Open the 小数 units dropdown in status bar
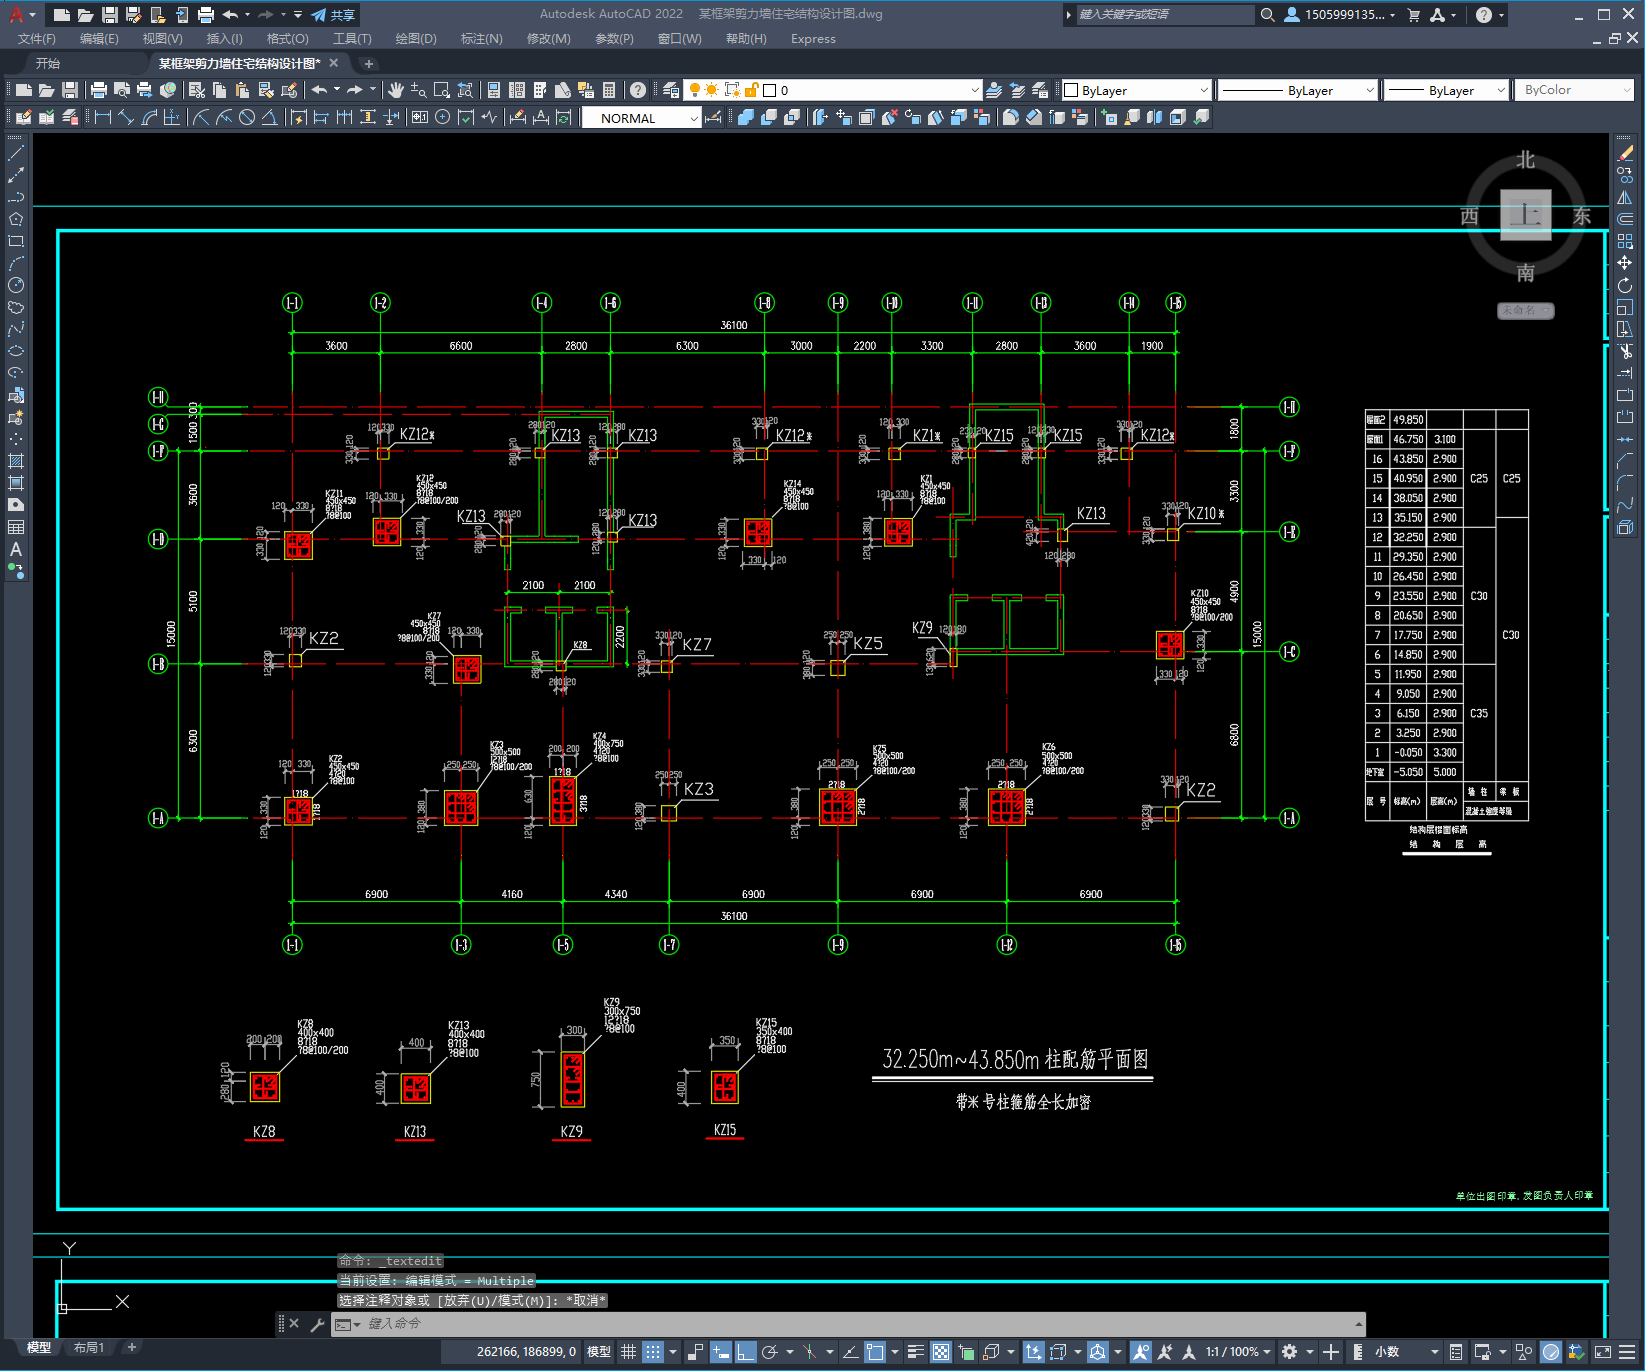The image size is (1645, 1371). coord(1406,1352)
